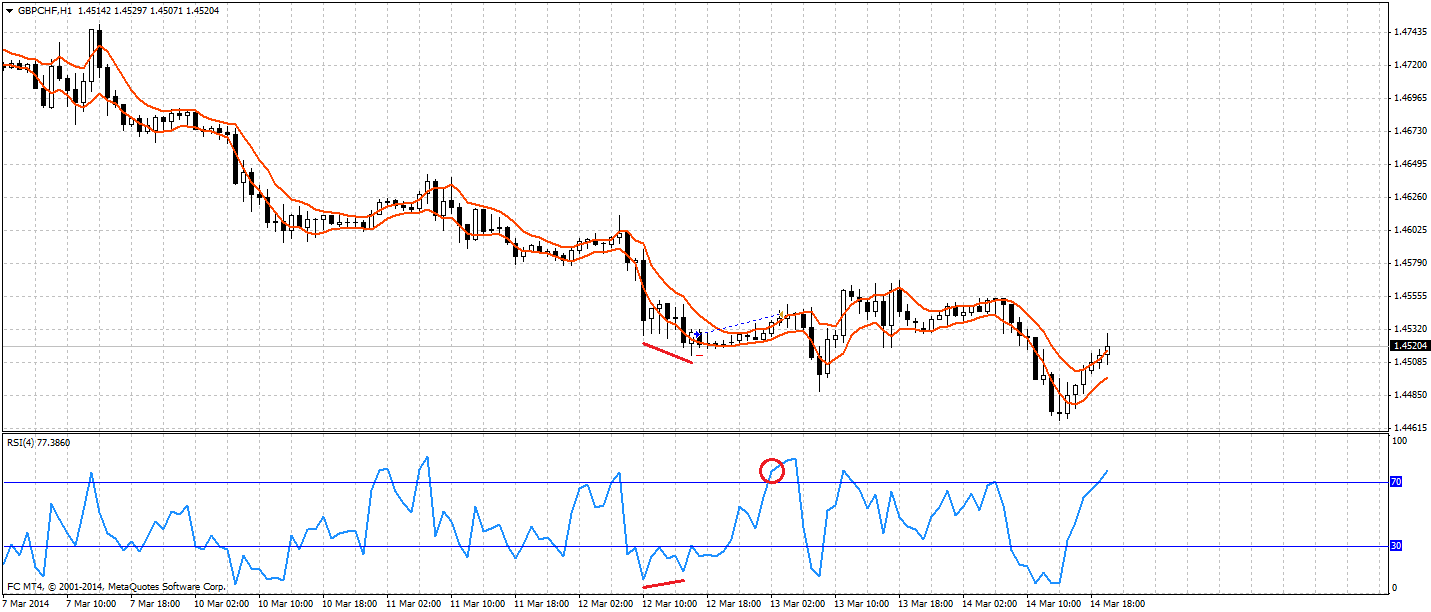Click the RSI(4) 77.3860 indicator label

tap(40, 442)
